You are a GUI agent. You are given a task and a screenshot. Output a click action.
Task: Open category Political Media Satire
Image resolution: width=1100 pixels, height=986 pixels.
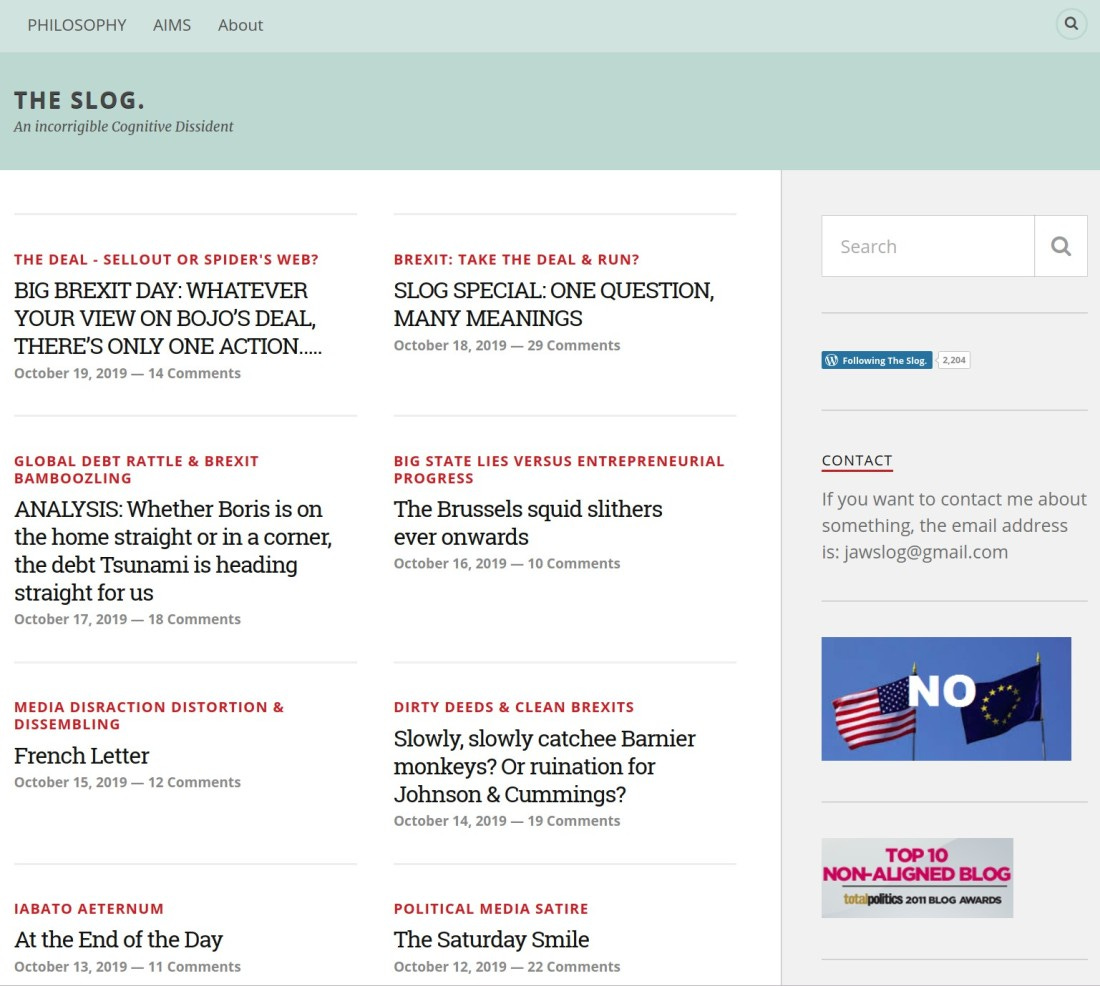pos(491,909)
